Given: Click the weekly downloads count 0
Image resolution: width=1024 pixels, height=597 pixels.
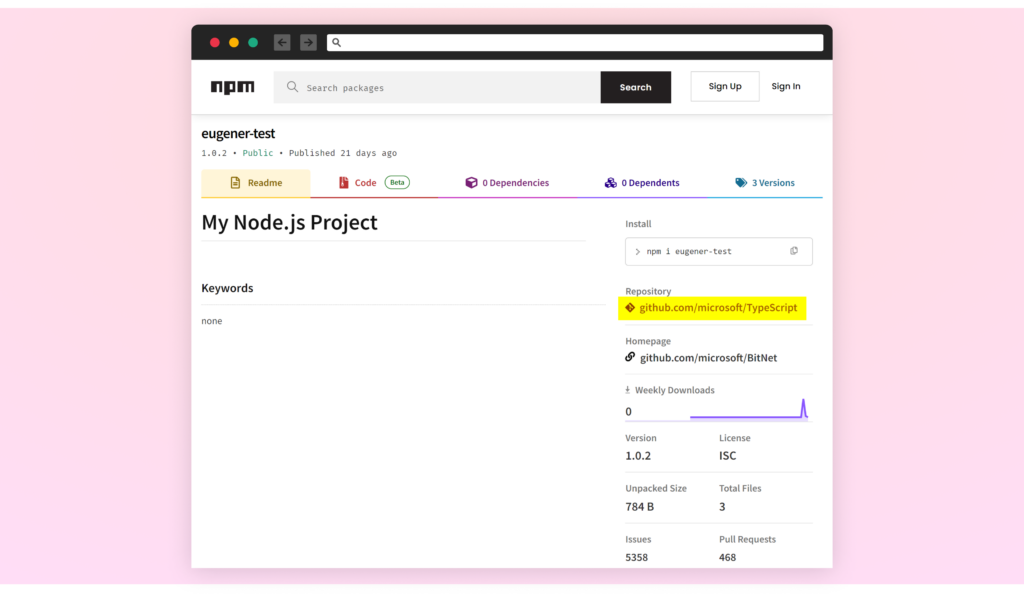Looking at the screenshot, I should pos(628,411).
